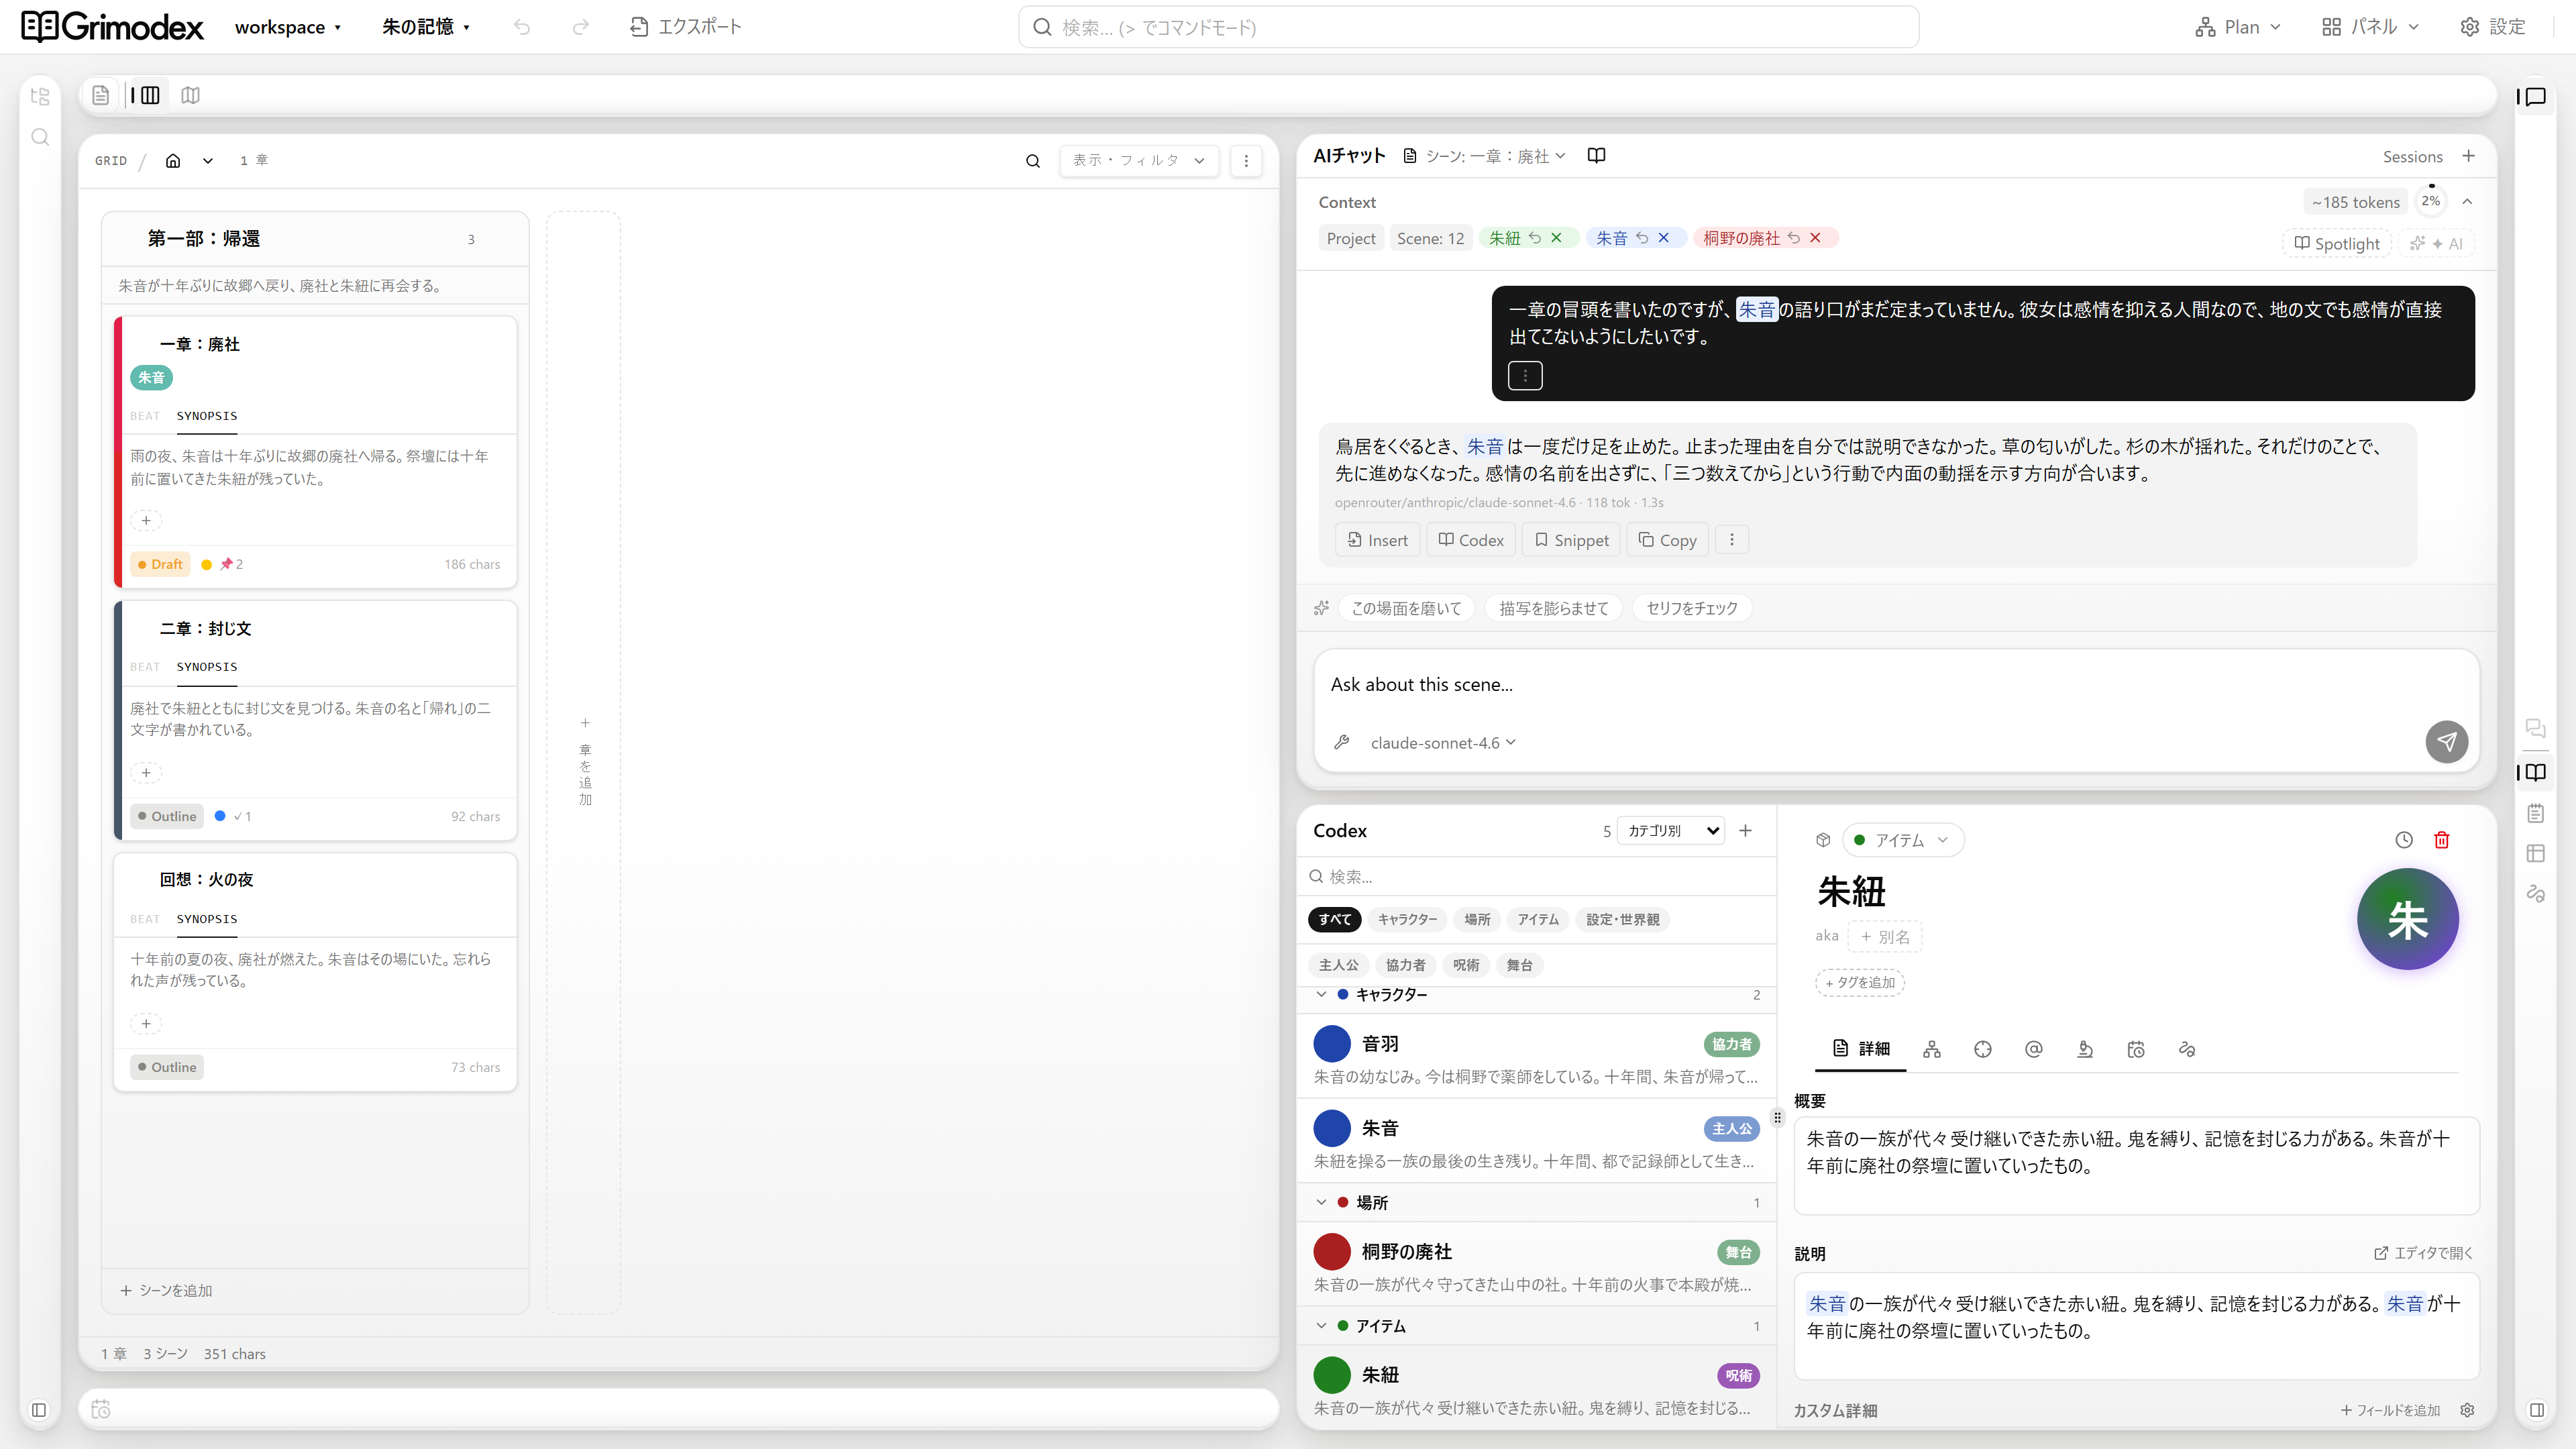Image resolution: width=2576 pixels, height=1449 pixels.
Task: Add a new Codex entry
Action: coord(1745,830)
